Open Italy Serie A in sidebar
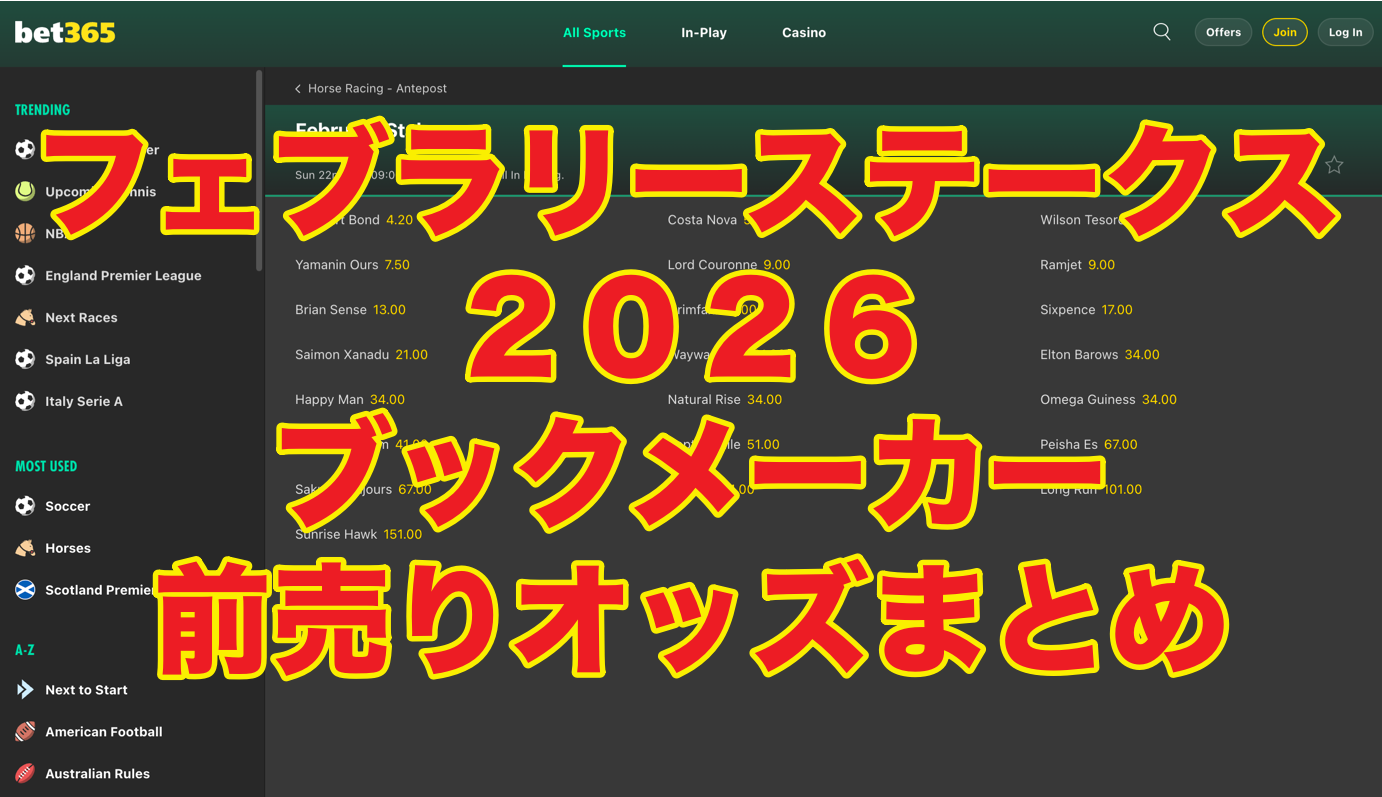This screenshot has height=797, width=1382. click(84, 402)
